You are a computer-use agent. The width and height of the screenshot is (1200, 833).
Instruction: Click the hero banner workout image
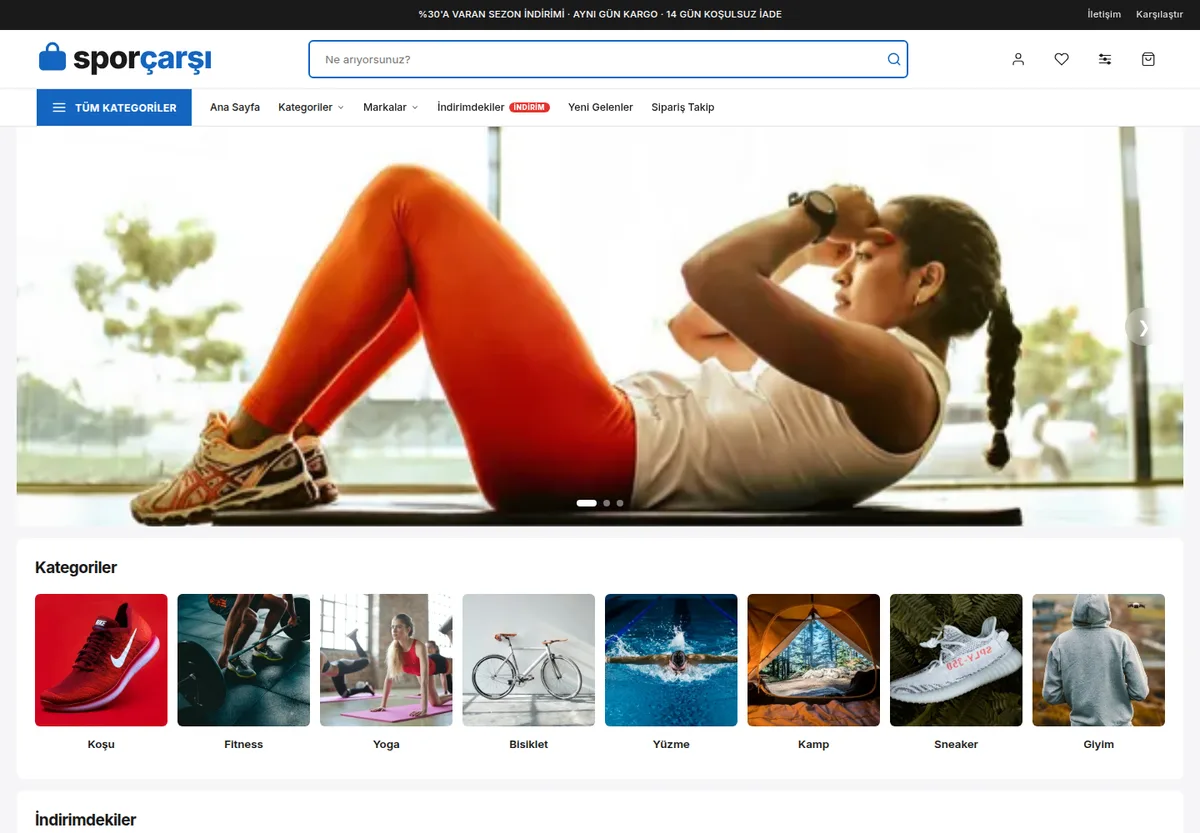click(600, 327)
